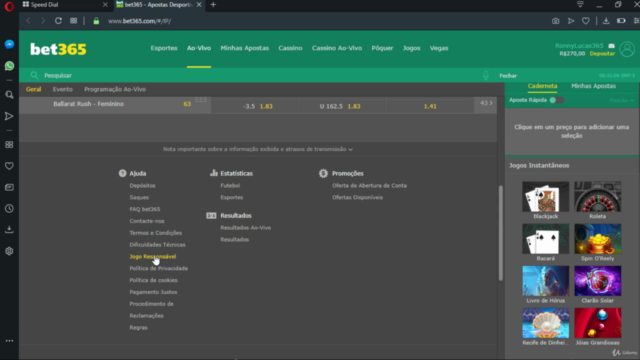The height and width of the screenshot is (360, 640).
Task: Open start page grid button in toolbar
Action: [x=73, y=21]
